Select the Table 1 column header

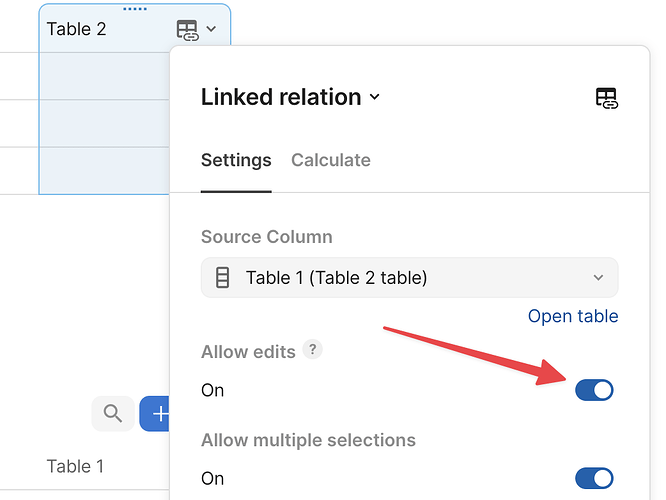[76, 466]
